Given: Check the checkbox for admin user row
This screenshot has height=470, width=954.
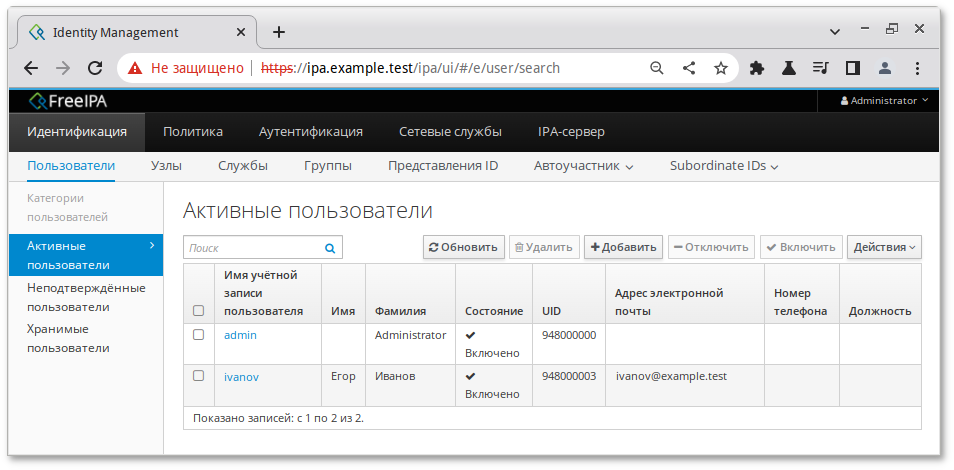Looking at the screenshot, I should point(198,335).
